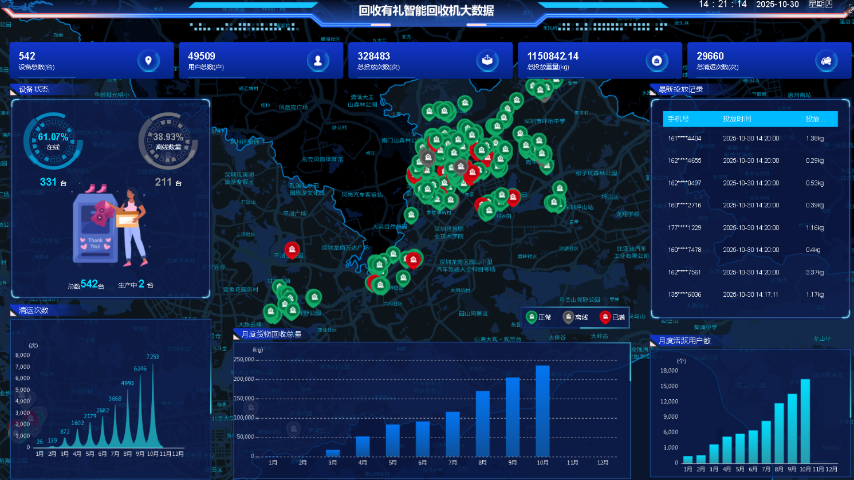Toggle the gray 离线 legend item on the map
Image resolution: width=854 pixels, height=480 pixels.
pyautogui.click(x=575, y=317)
